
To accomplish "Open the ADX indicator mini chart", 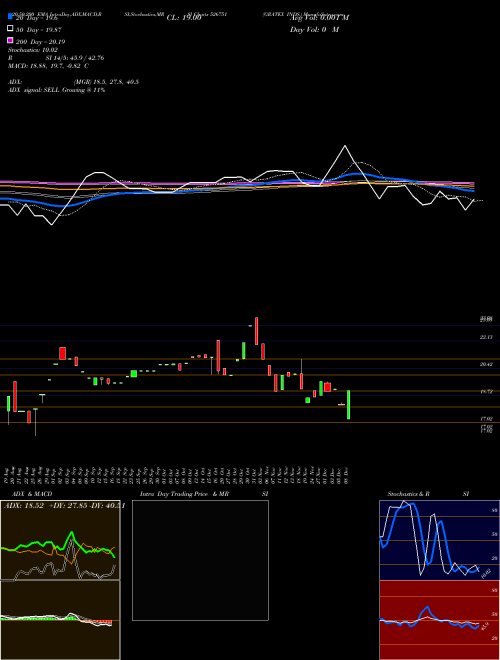I will point(60,540).
